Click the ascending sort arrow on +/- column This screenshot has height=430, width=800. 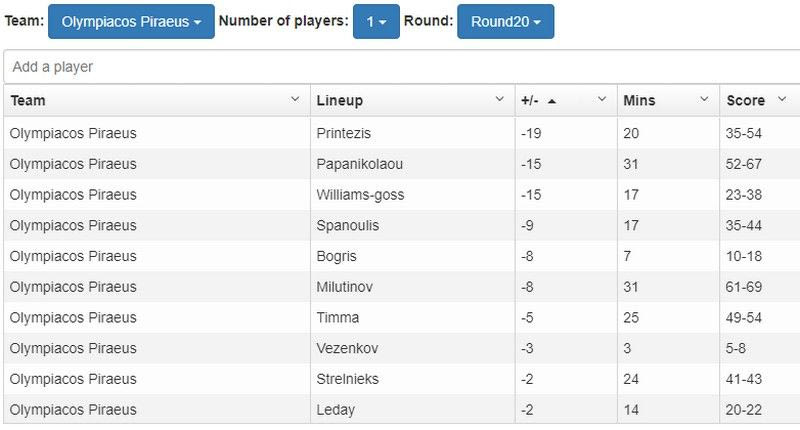click(x=553, y=100)
